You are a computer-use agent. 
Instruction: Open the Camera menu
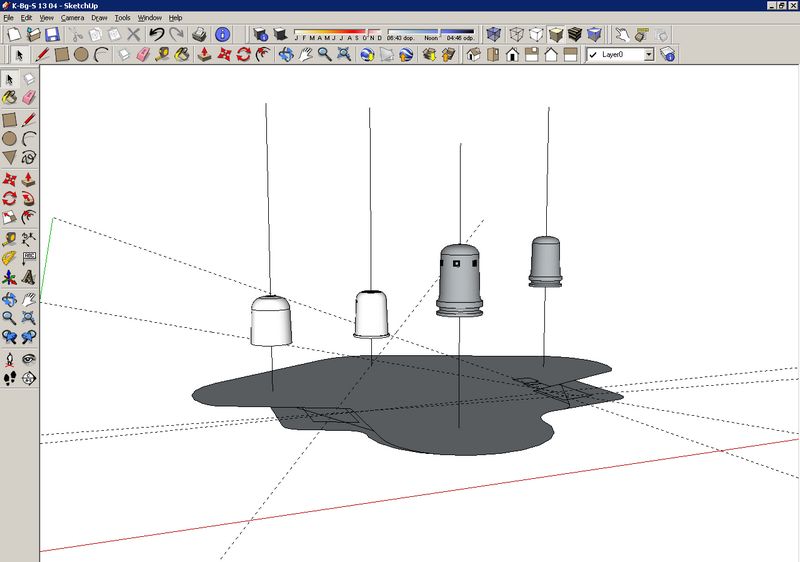pyautogui.click(x=71, y=18)
